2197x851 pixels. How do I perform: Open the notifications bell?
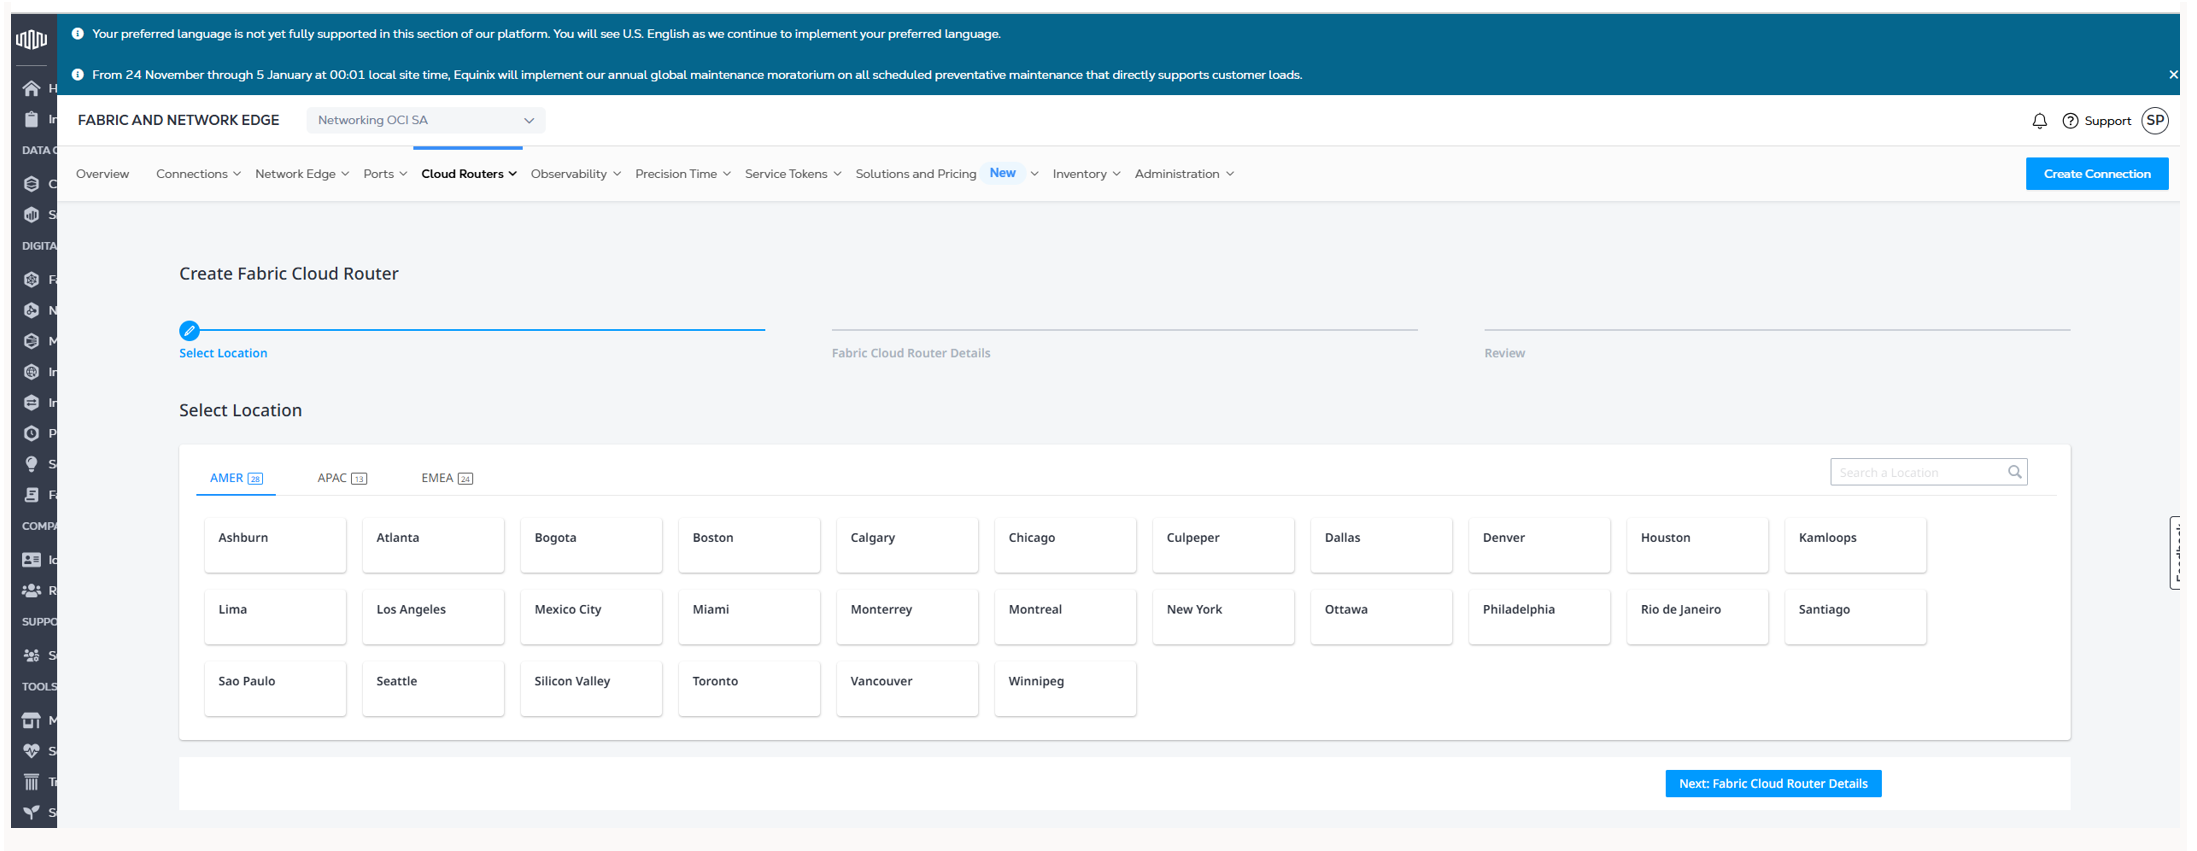[2039, 121]
